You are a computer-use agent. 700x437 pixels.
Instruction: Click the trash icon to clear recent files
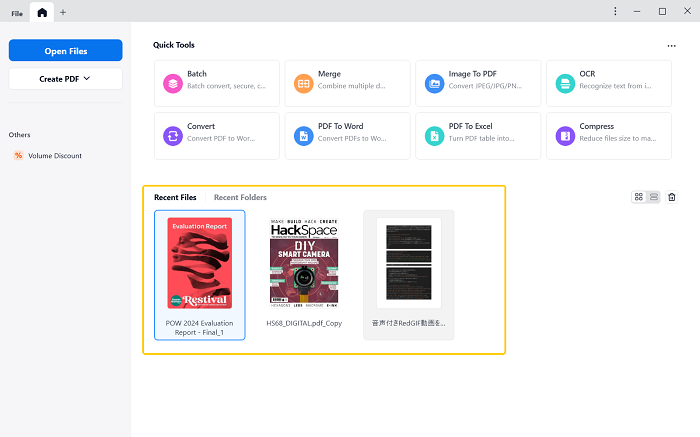click(672, 197)
